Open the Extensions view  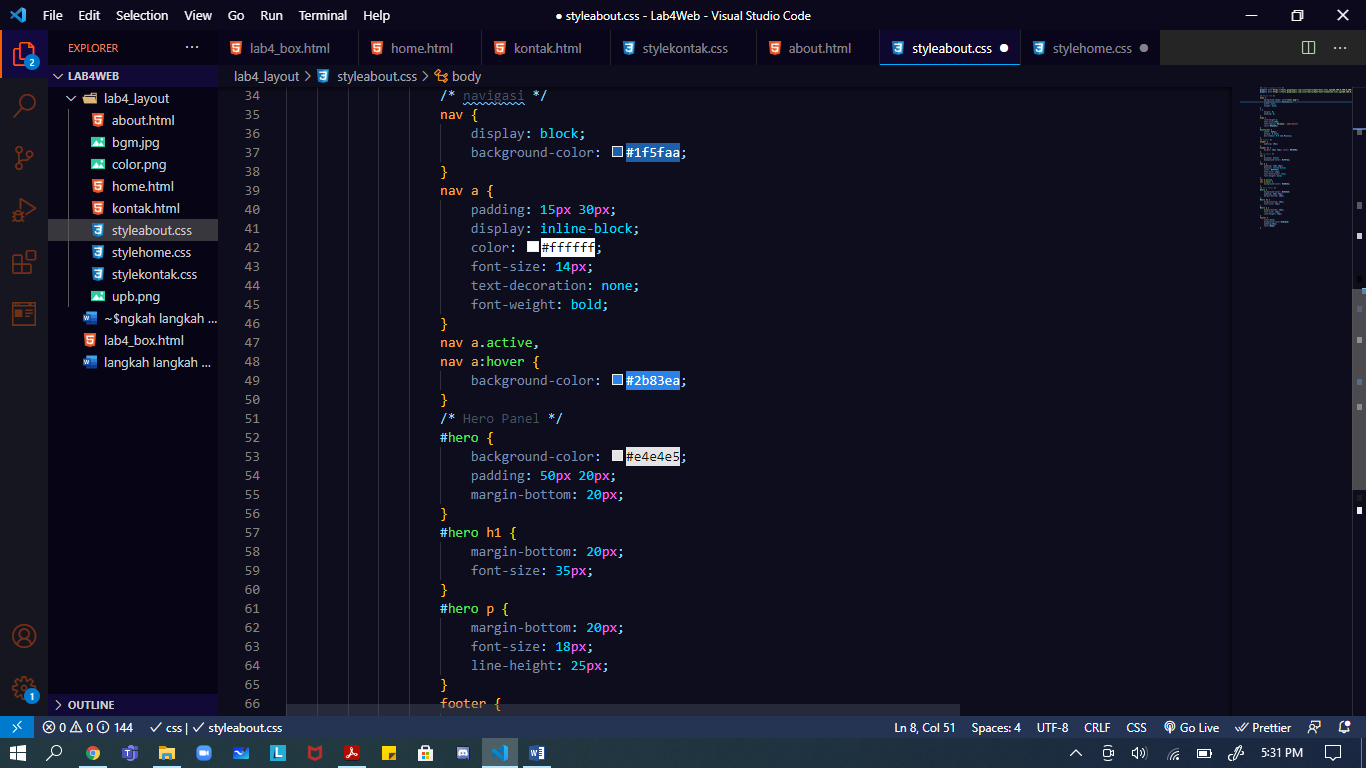point(24,262)
